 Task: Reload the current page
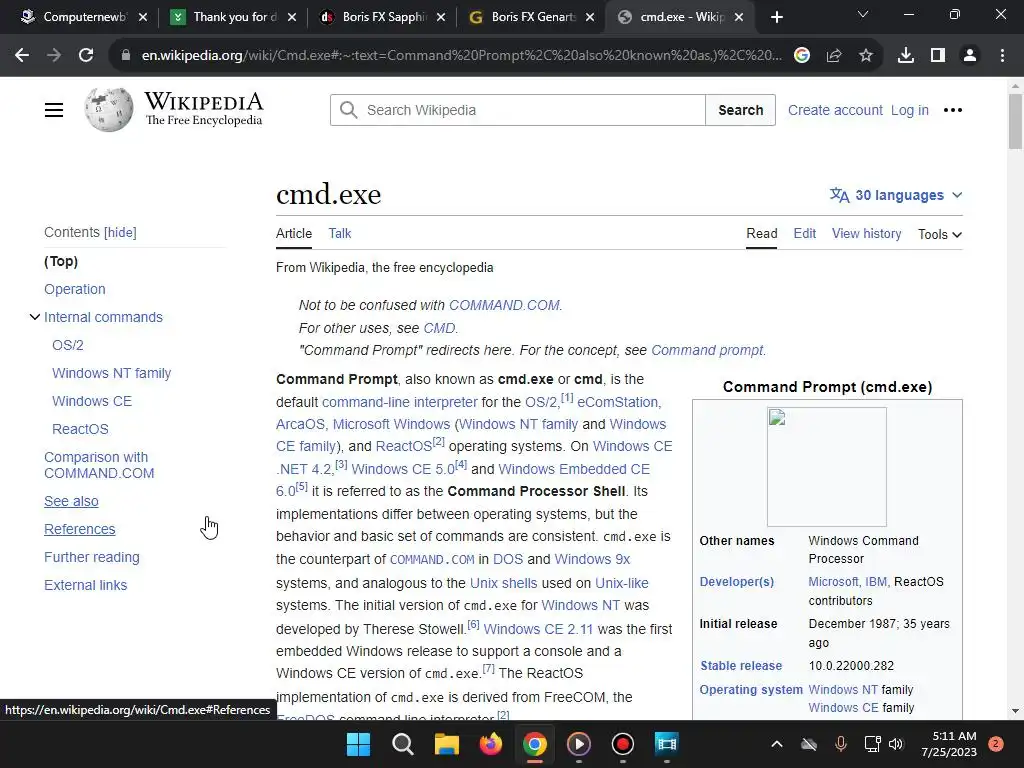86,56
